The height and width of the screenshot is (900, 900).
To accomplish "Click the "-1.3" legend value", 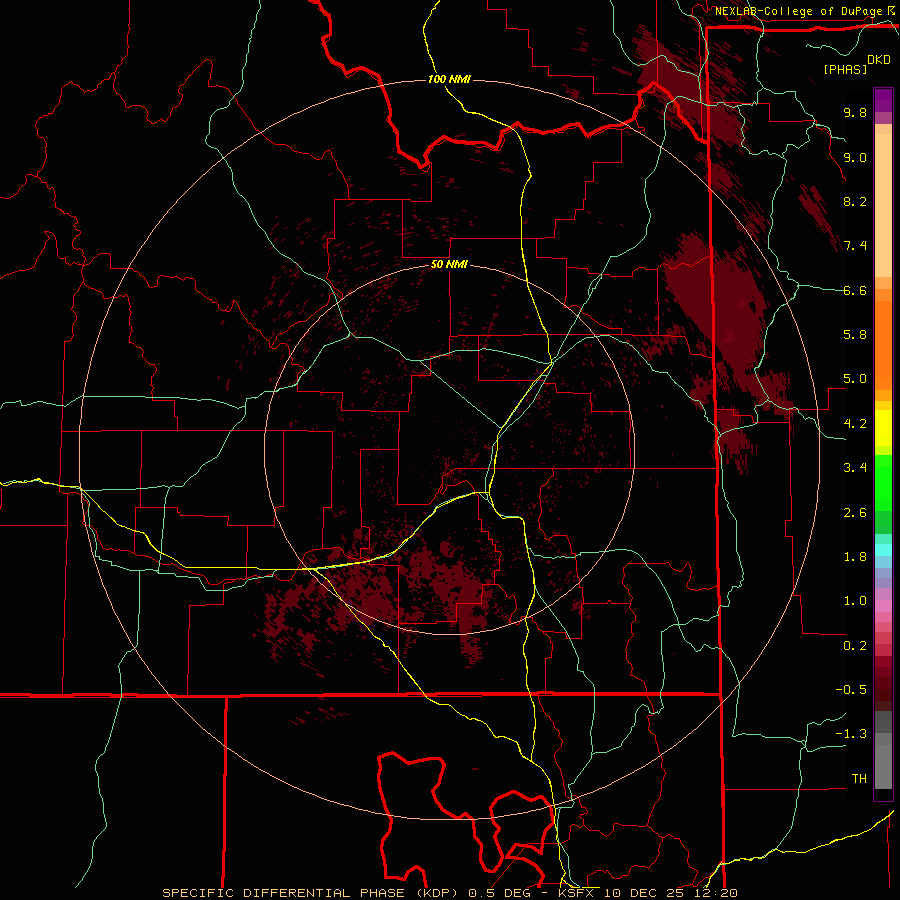I will 851,734.
